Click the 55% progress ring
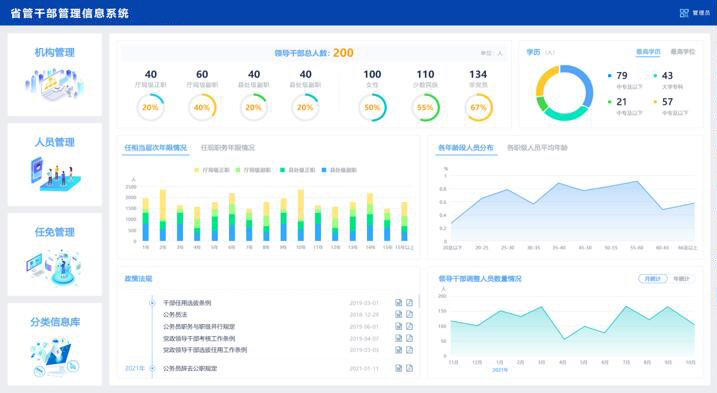 click(x=425, y=108)
